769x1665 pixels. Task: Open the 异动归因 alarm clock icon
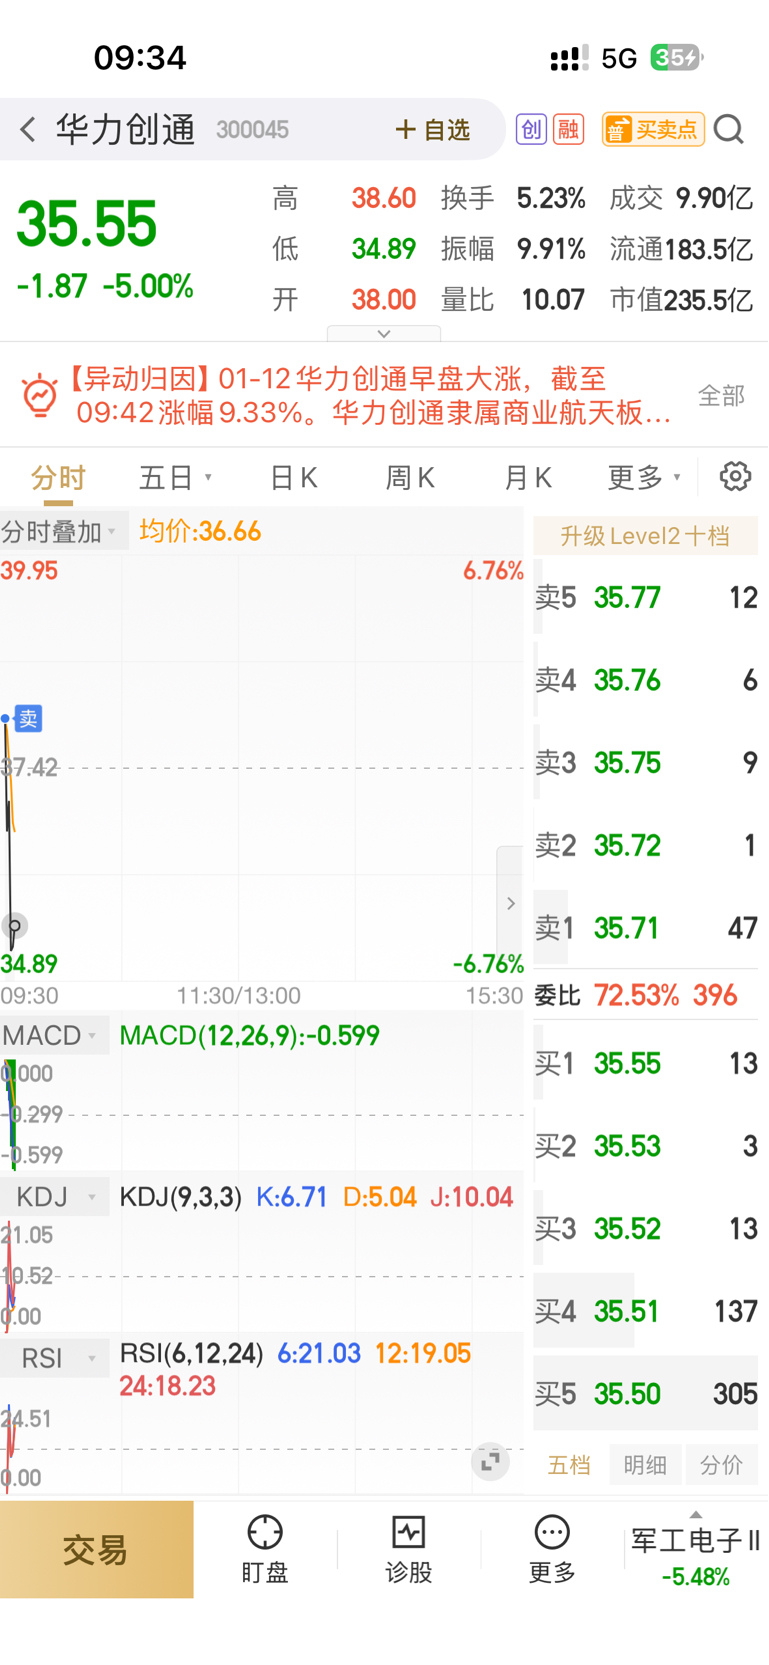coord(40,395)
